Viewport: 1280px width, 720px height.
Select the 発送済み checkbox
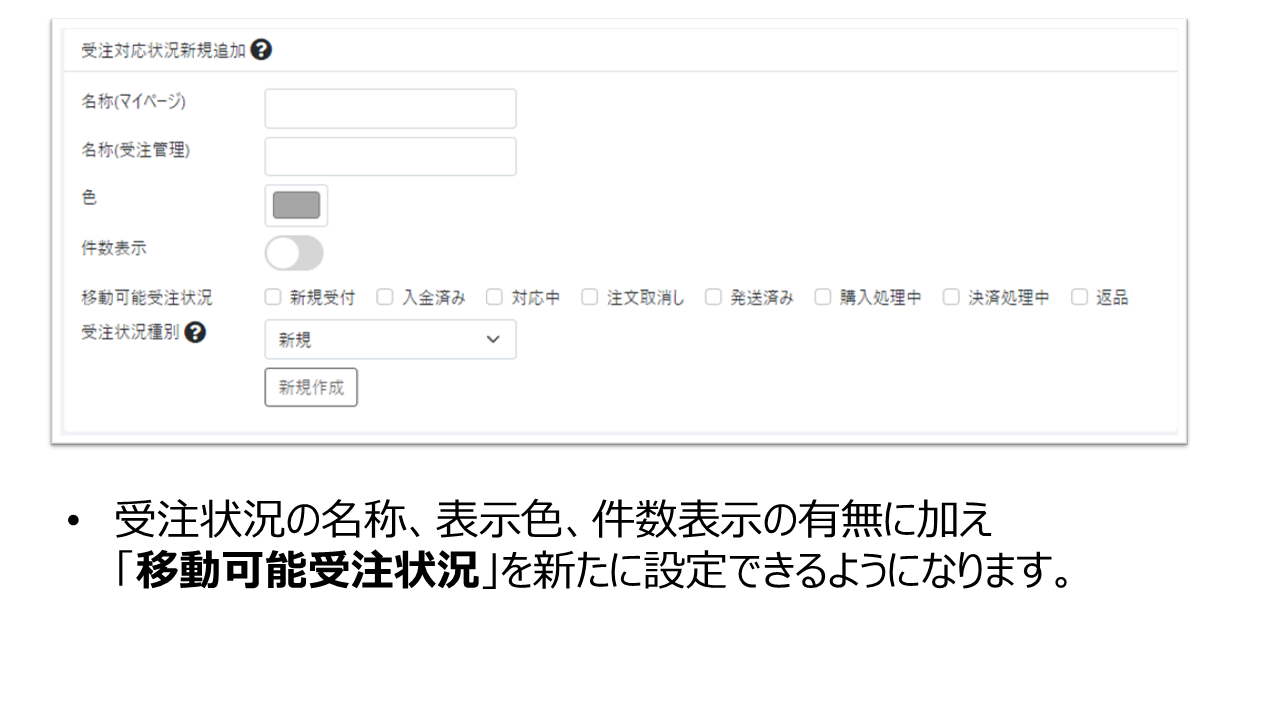point(712,297)
